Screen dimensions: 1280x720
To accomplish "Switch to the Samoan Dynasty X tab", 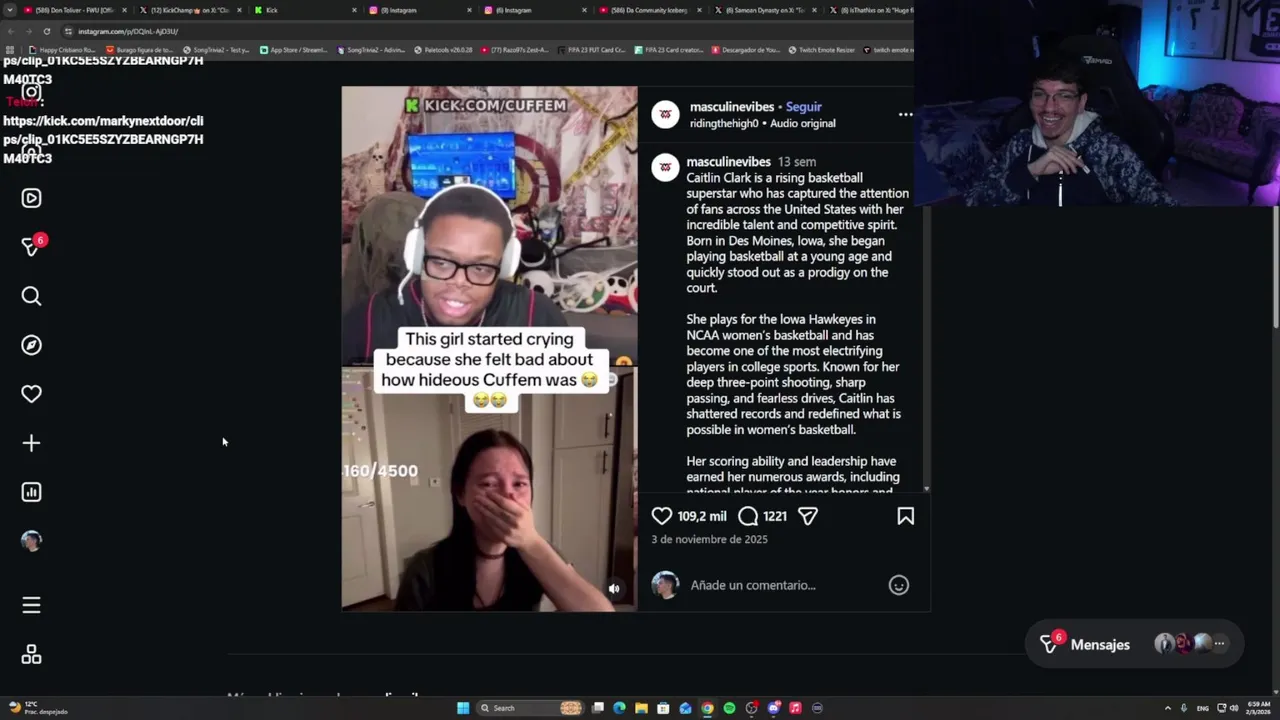I will tap(765, 10).
